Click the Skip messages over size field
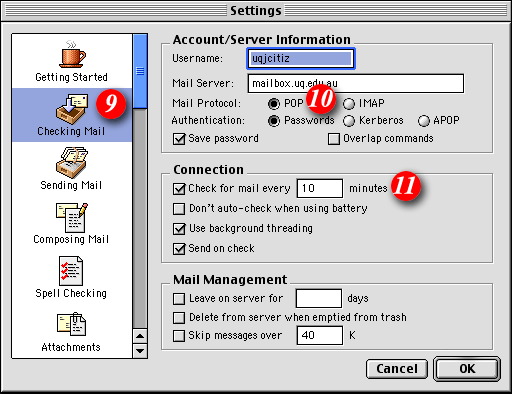This screenshot has height=394, width=512. [x=320, y=335]
